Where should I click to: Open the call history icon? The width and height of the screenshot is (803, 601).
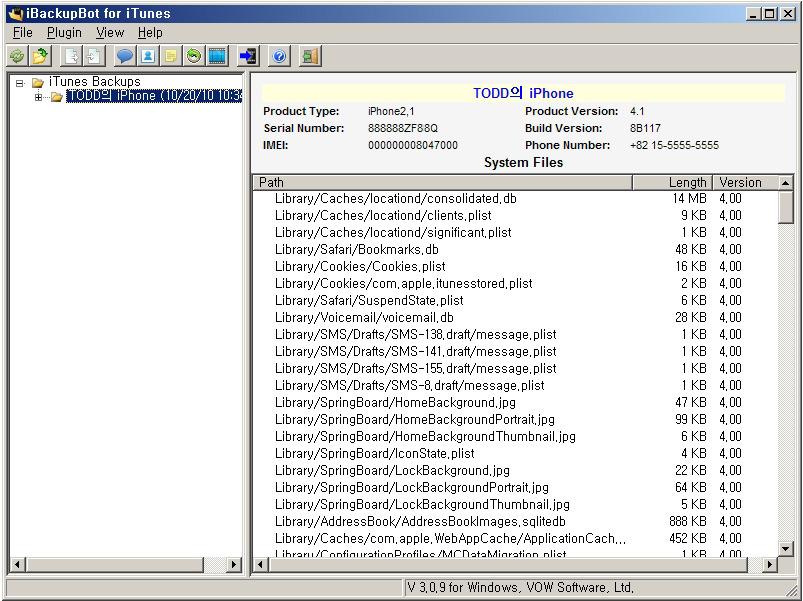pyautogui.click(x=194, y=56)
